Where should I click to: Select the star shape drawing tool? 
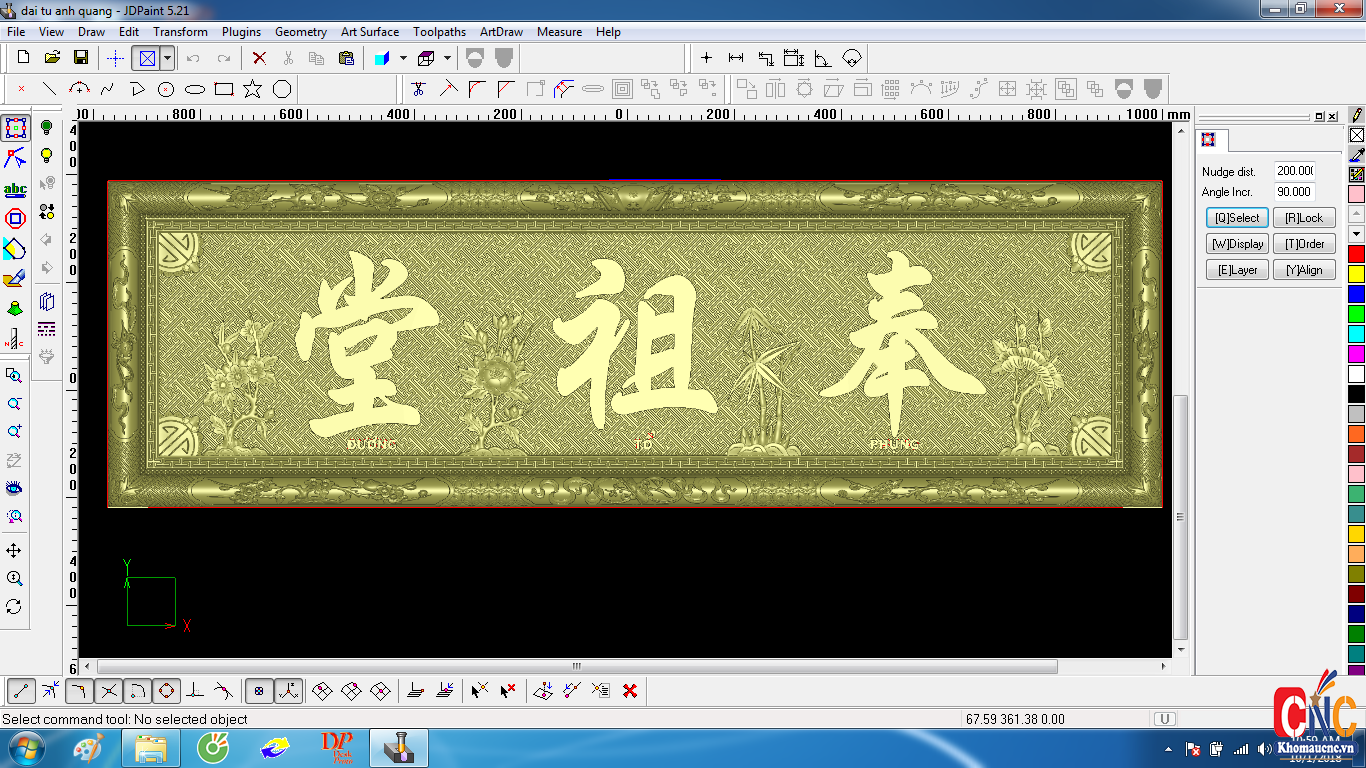pyautogui.click(x=253, y=89)
